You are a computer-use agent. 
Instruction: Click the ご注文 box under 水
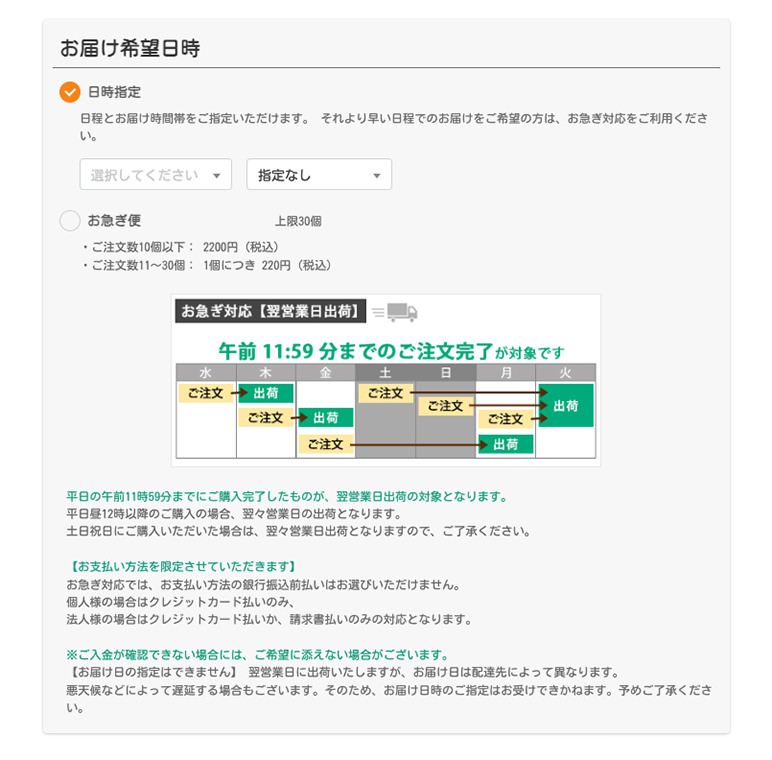click(206, 393)
